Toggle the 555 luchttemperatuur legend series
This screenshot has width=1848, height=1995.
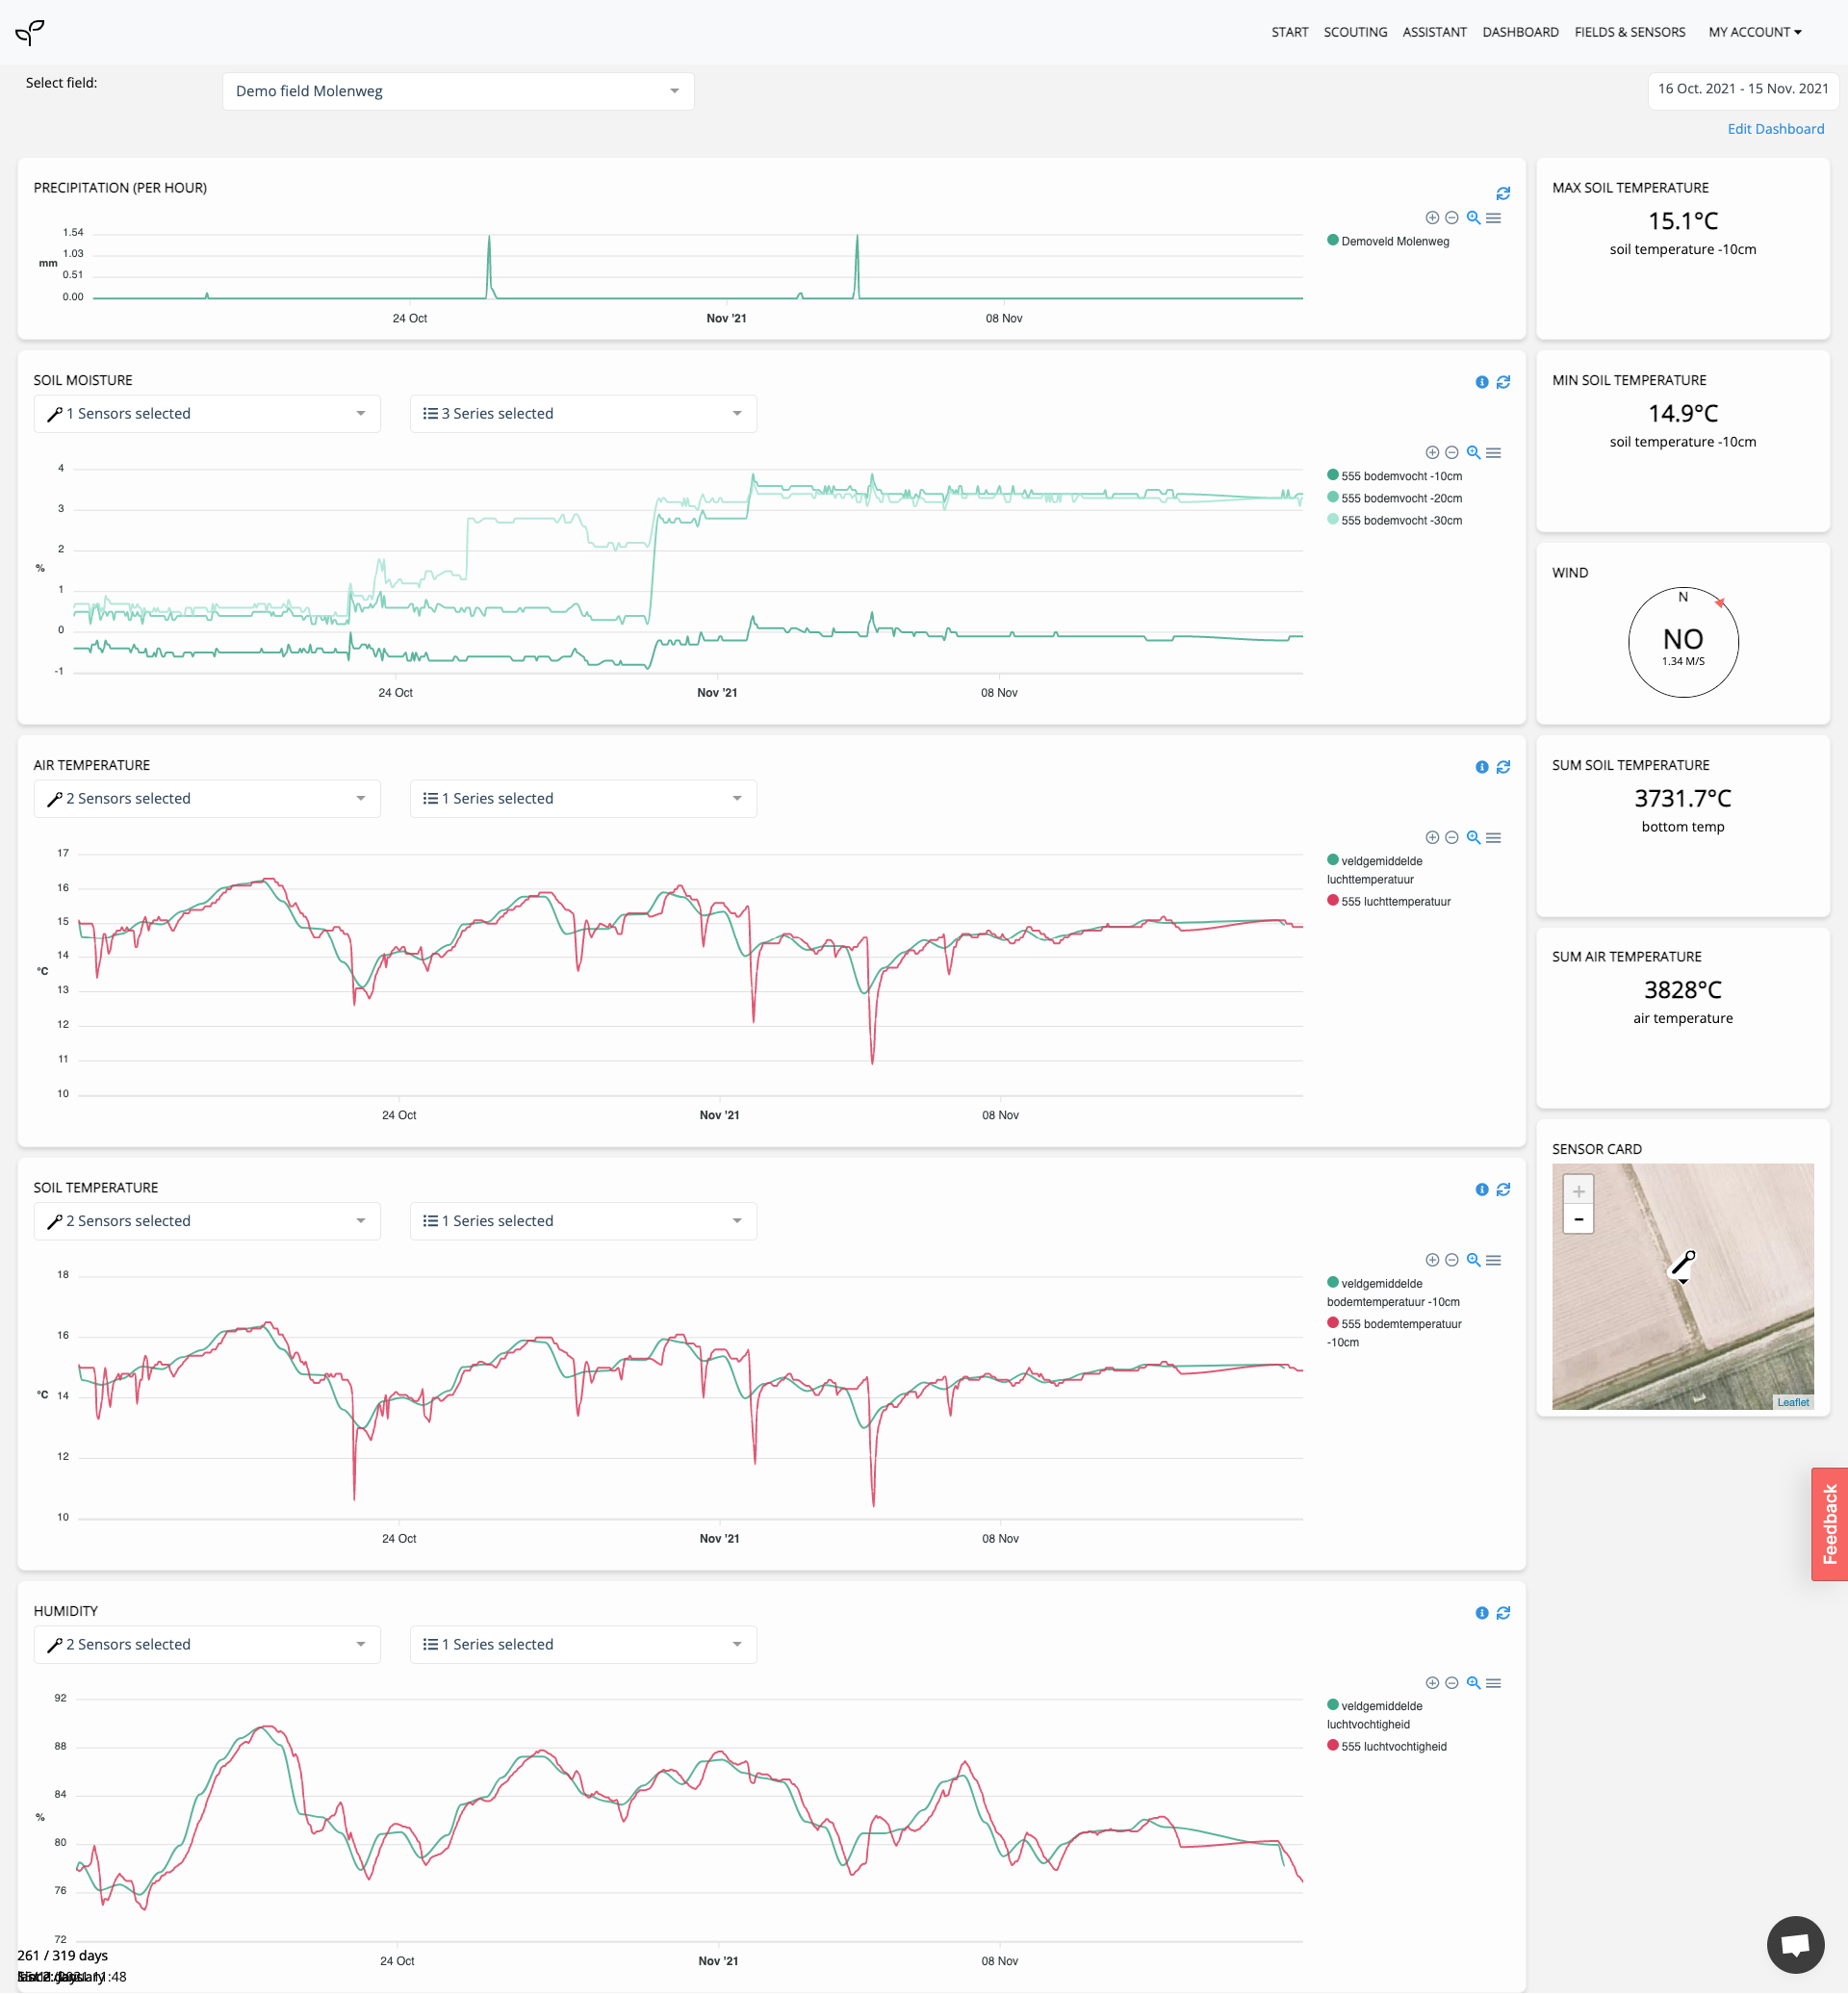coord(1394,901)
